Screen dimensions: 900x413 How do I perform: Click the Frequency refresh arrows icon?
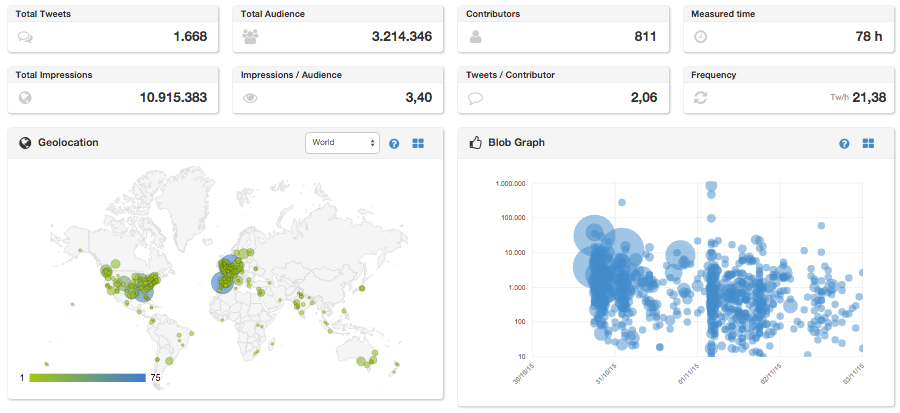pos(700,98)
